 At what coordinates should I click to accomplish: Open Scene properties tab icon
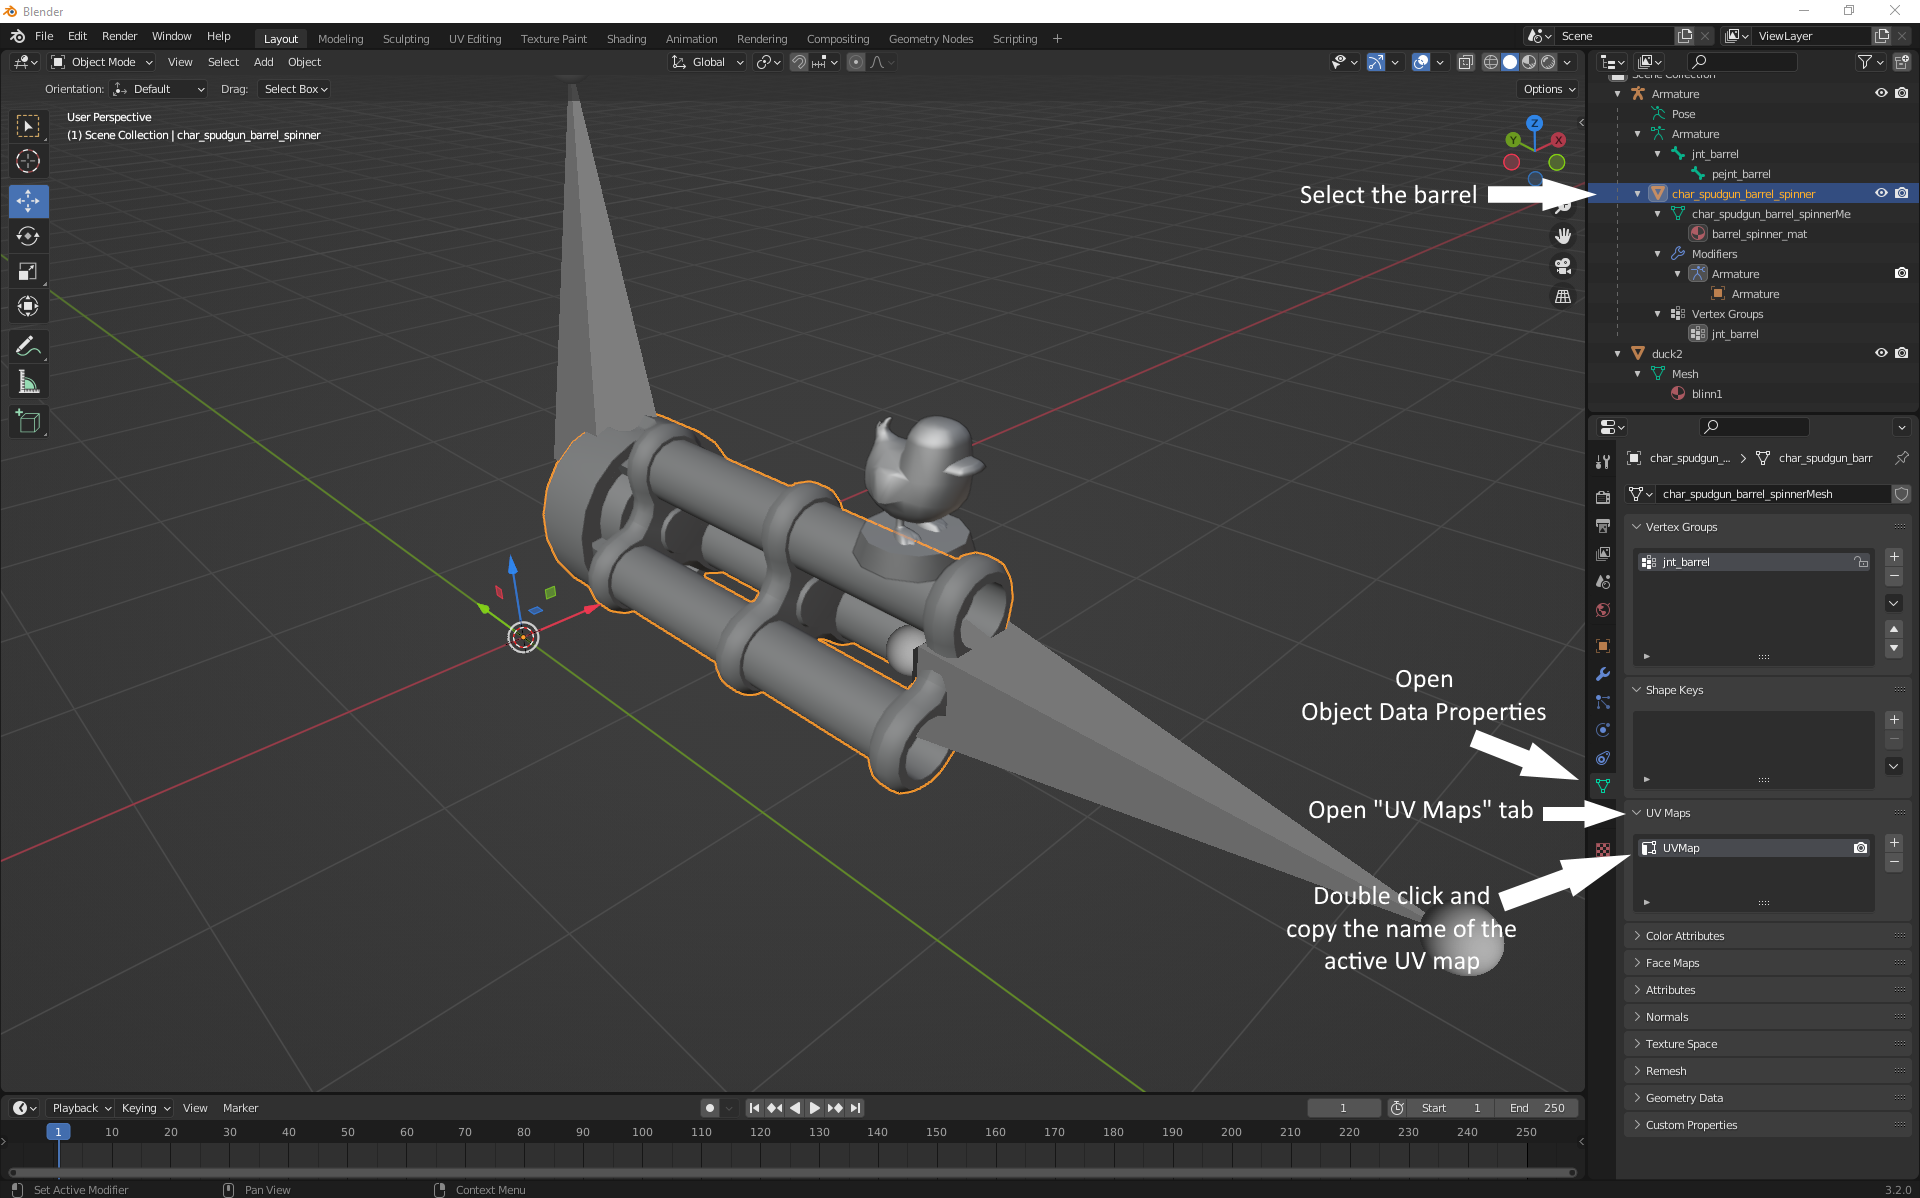point(1603,581)
